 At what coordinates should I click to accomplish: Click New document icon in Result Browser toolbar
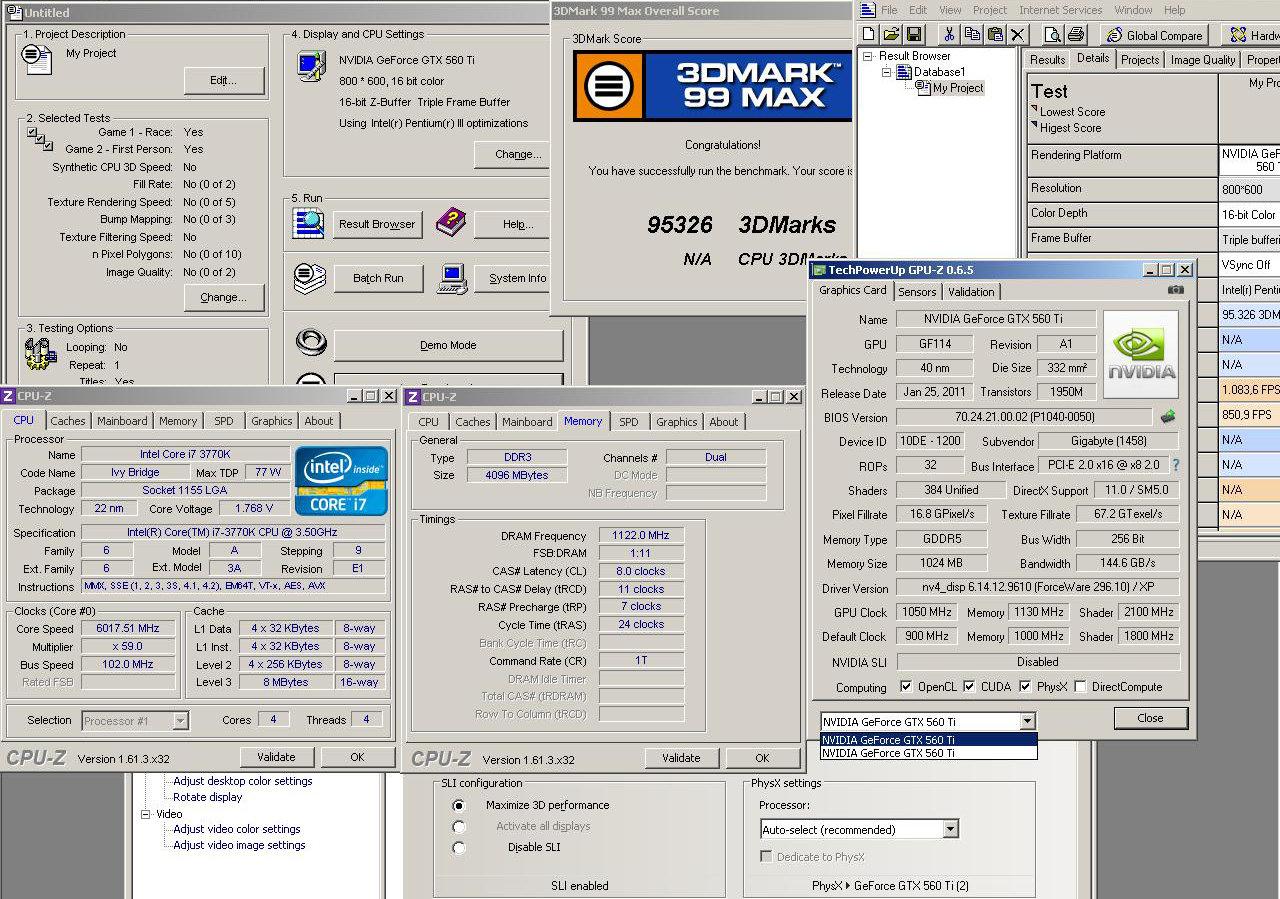click(x=868, y=35)
